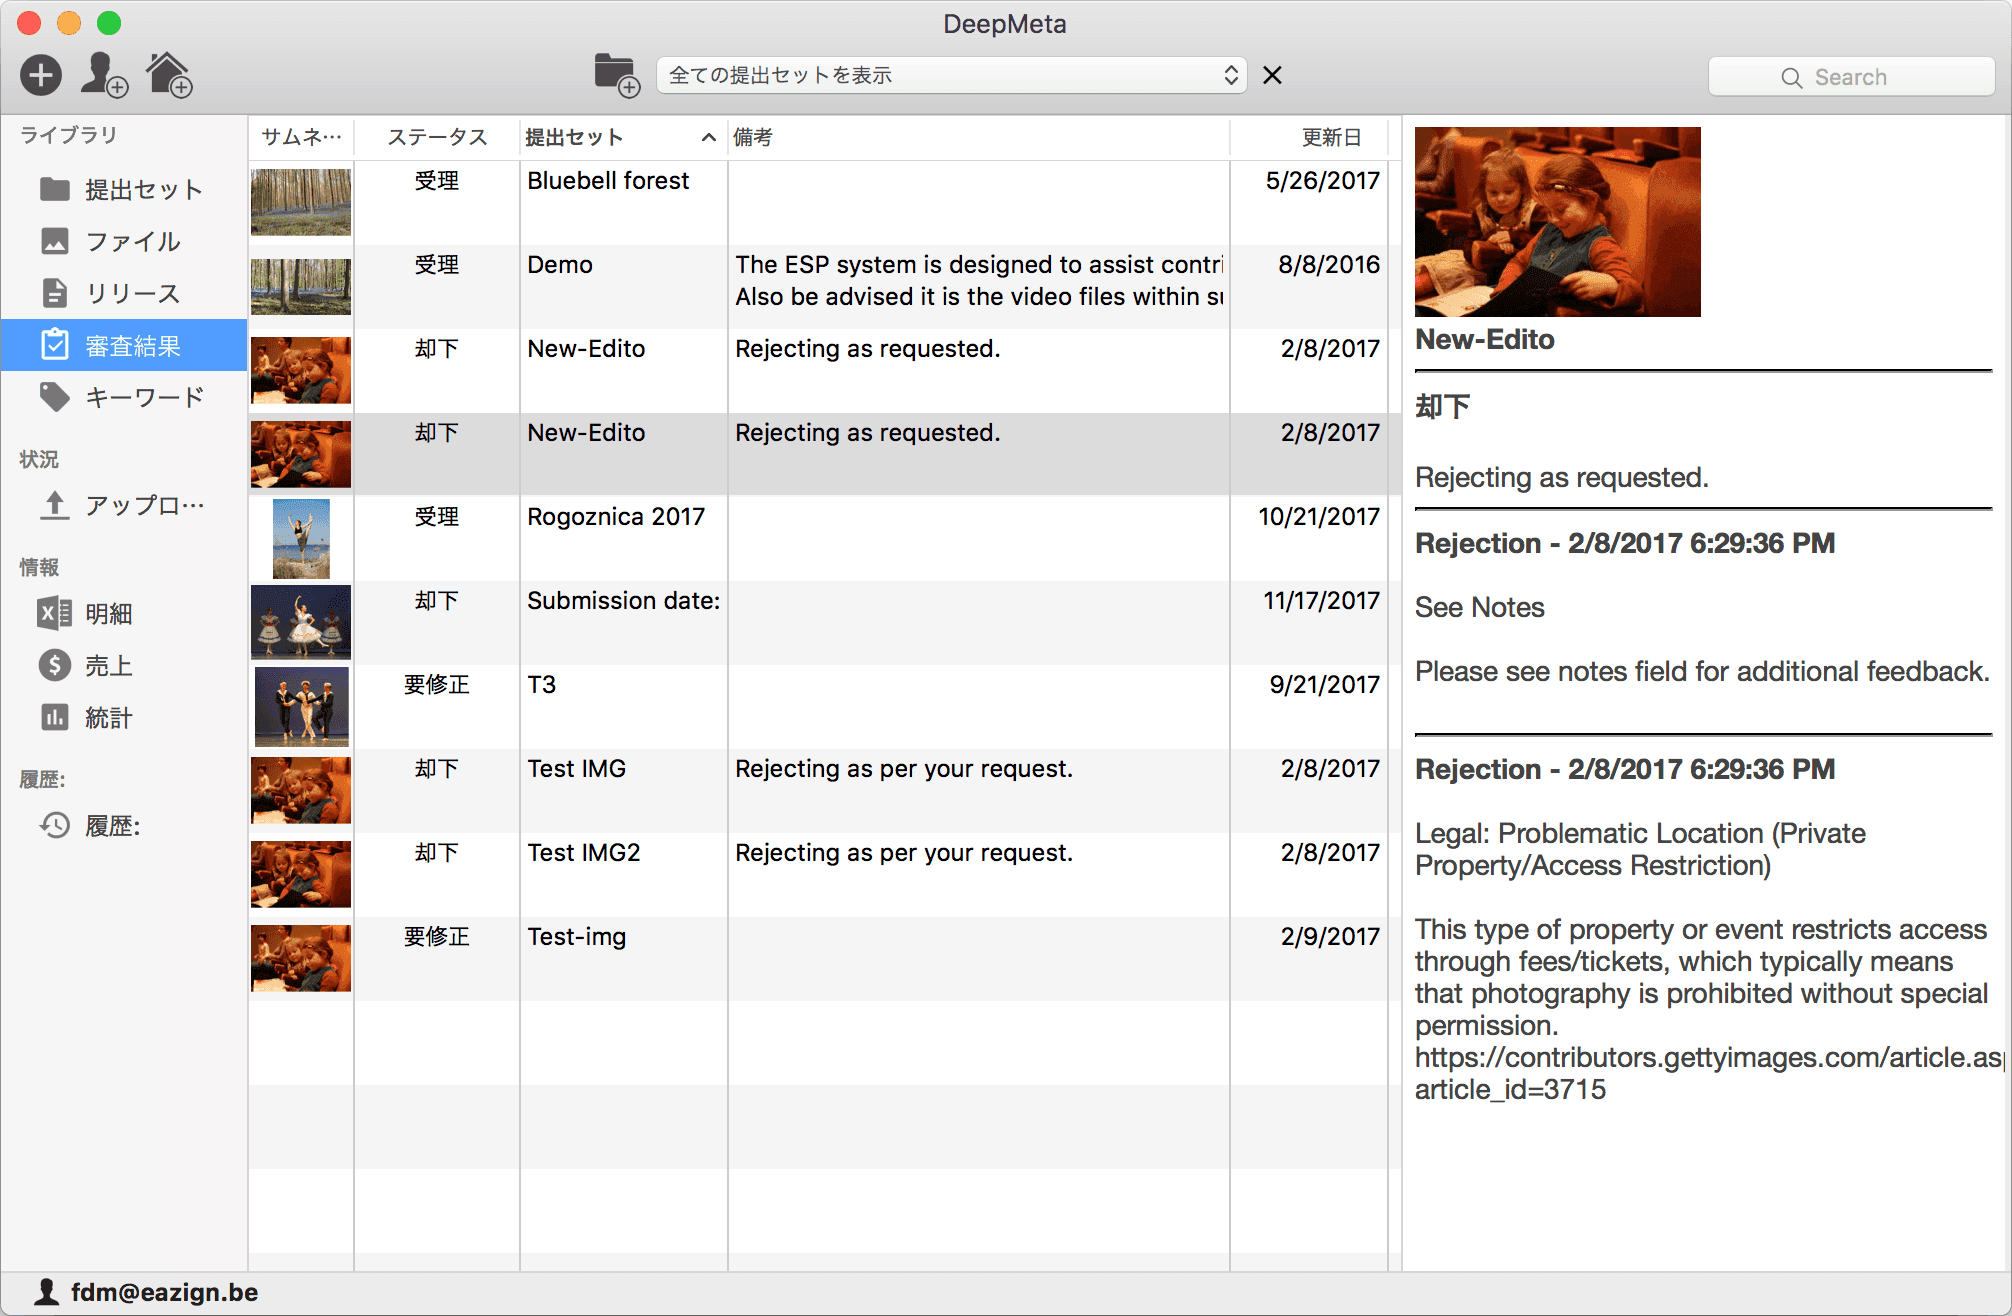Click the upload arrow icon
Screen dimensions: 2012x1316
point(54,505)
